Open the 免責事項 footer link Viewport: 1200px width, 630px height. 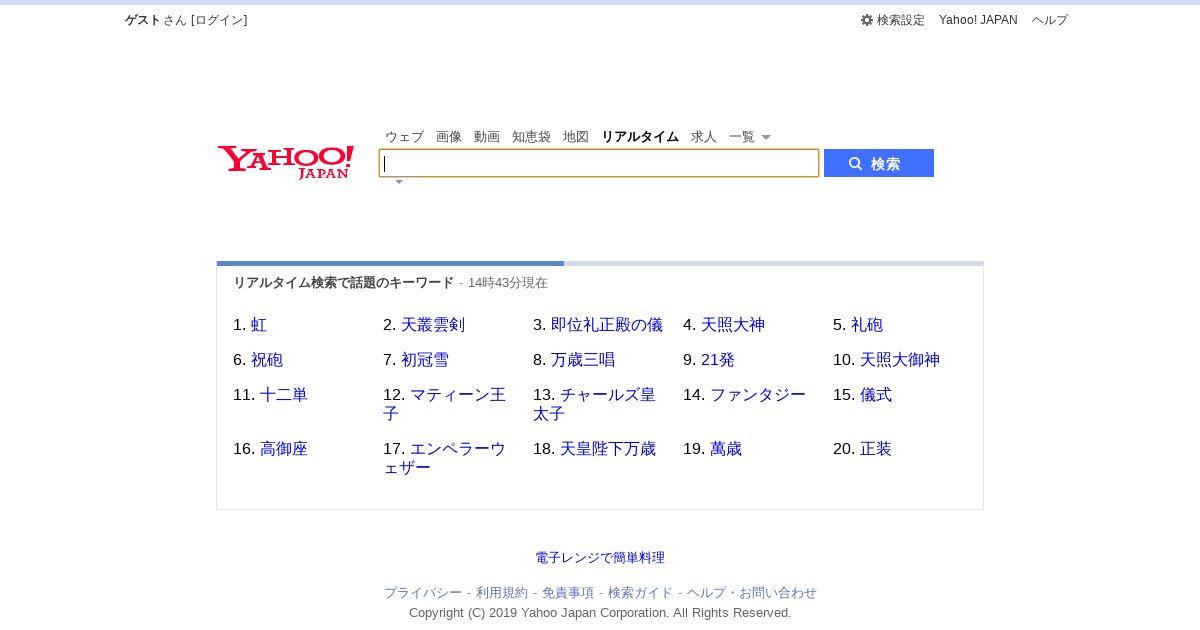click(568, 593)
